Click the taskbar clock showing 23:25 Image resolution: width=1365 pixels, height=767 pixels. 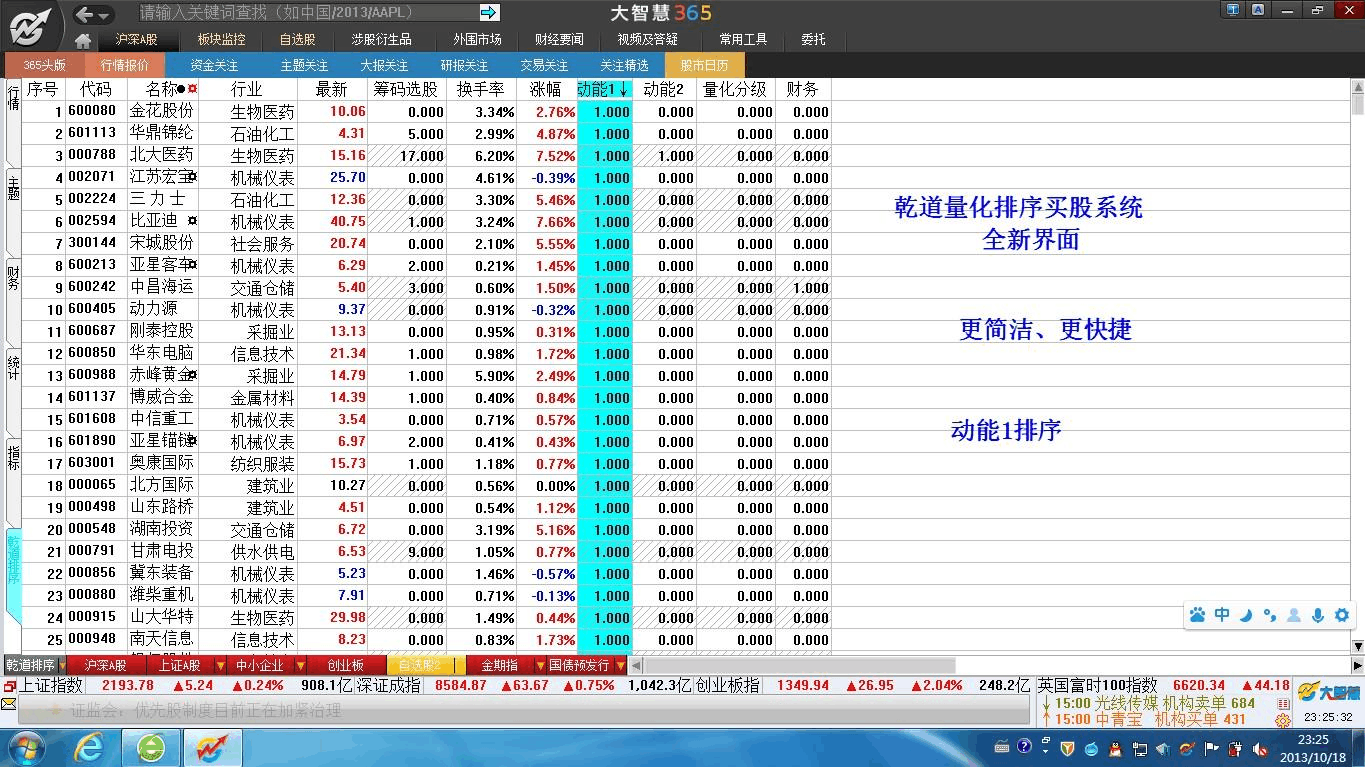click(x=1314, y=748)
